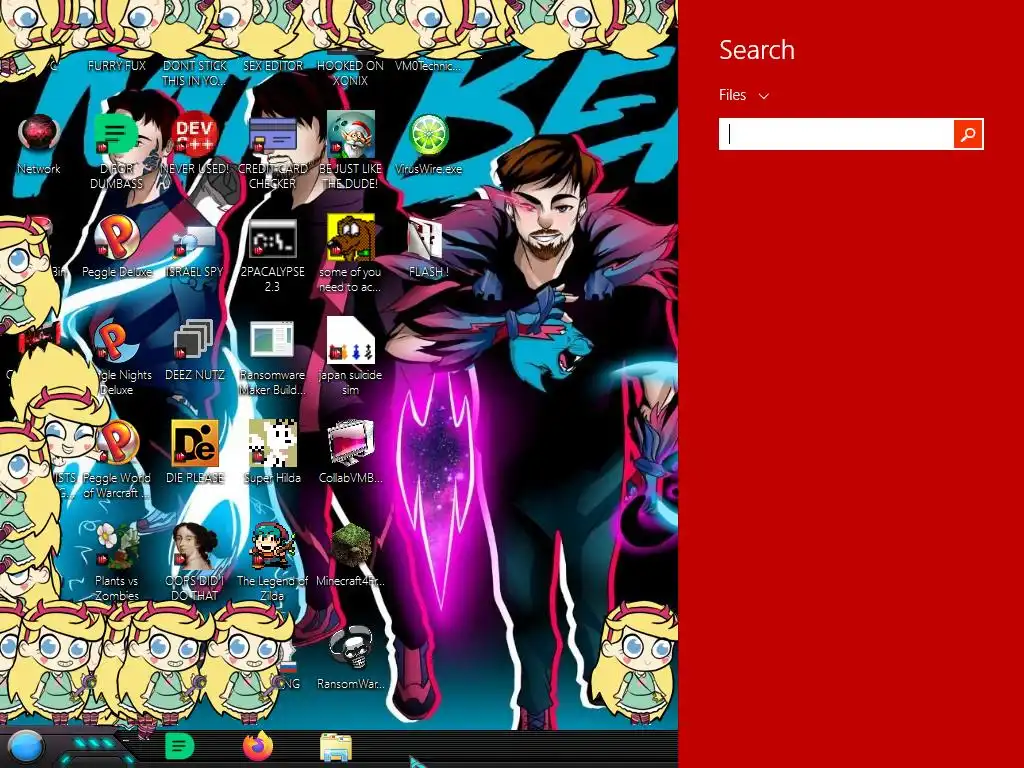Open Peggle World of Warcraft icon
The width and height of the screenshot is (1024, 768).
point(118,443)
